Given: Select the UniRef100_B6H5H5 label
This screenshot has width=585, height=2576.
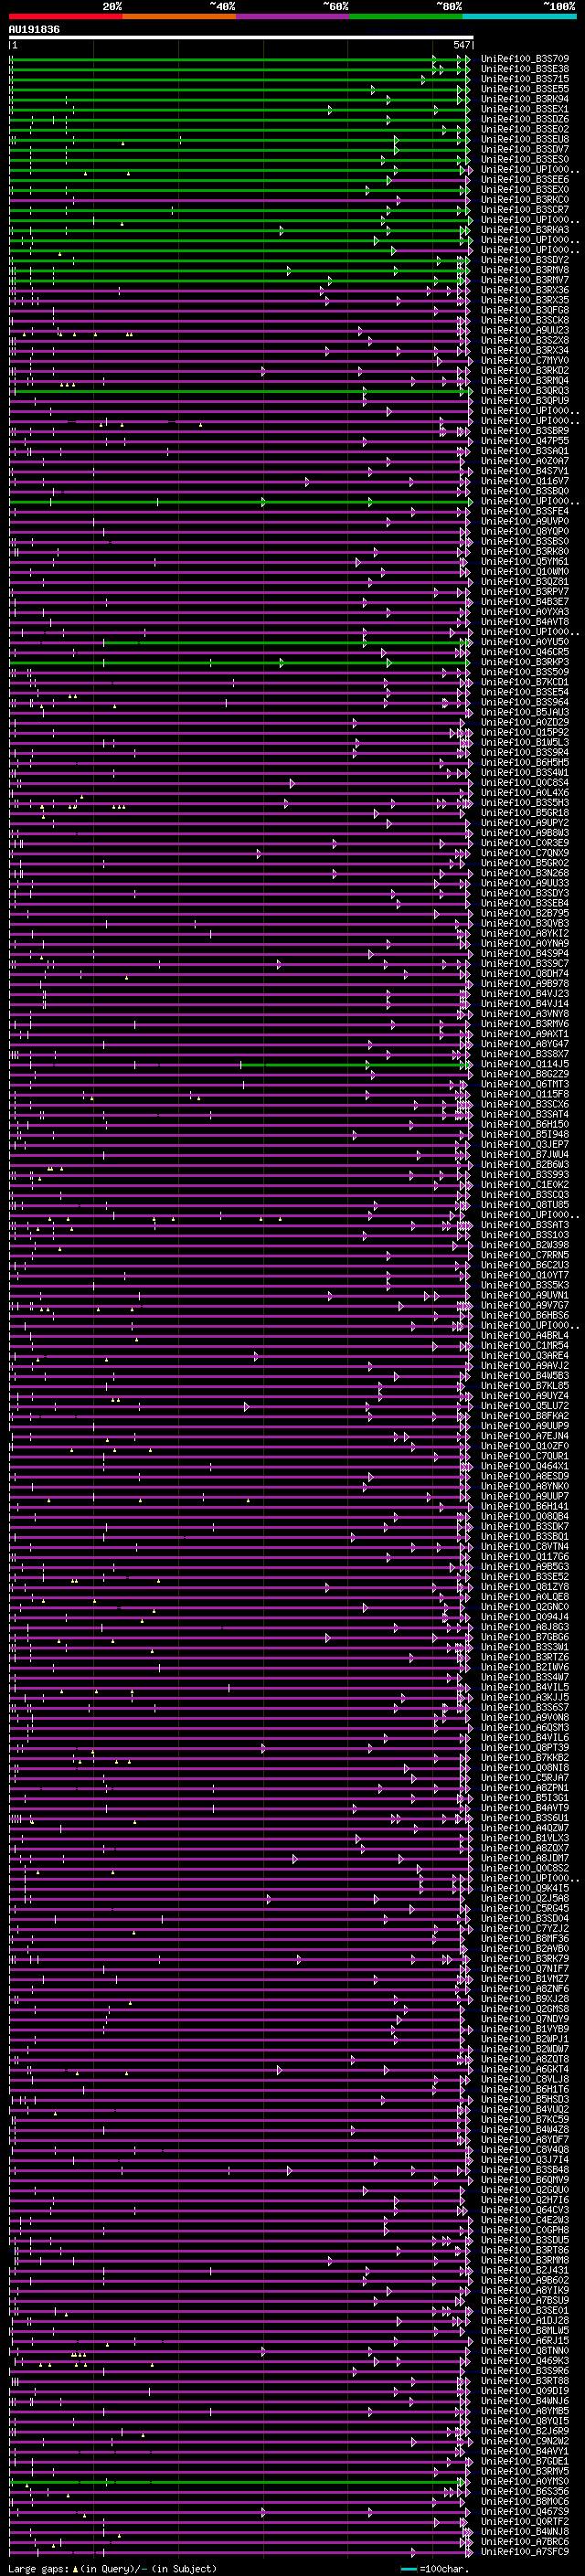Looking at the screenshot, I should [x=525, y=762].
